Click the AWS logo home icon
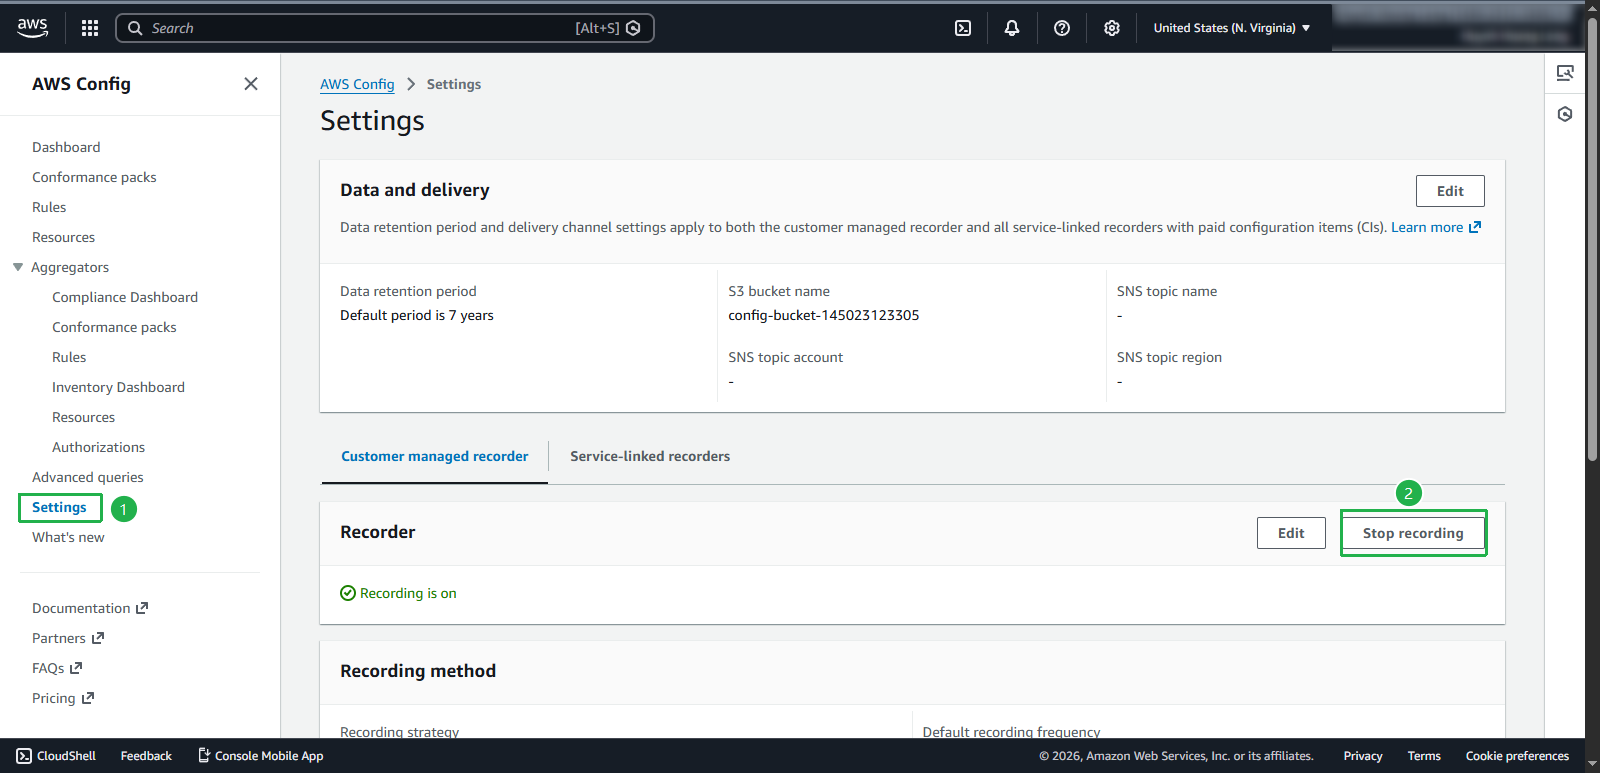Viewport: 1600px width, 773px height. click(x=32, y=28)
